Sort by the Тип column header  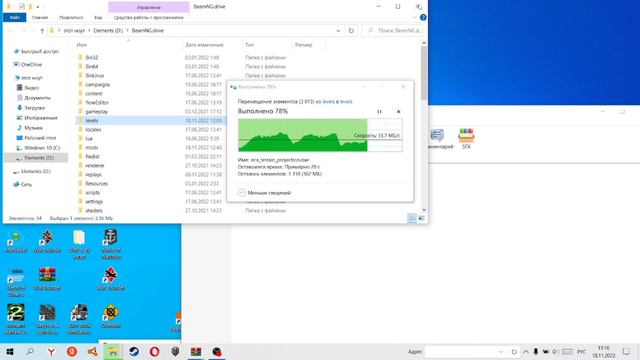(x=249, y=45)
